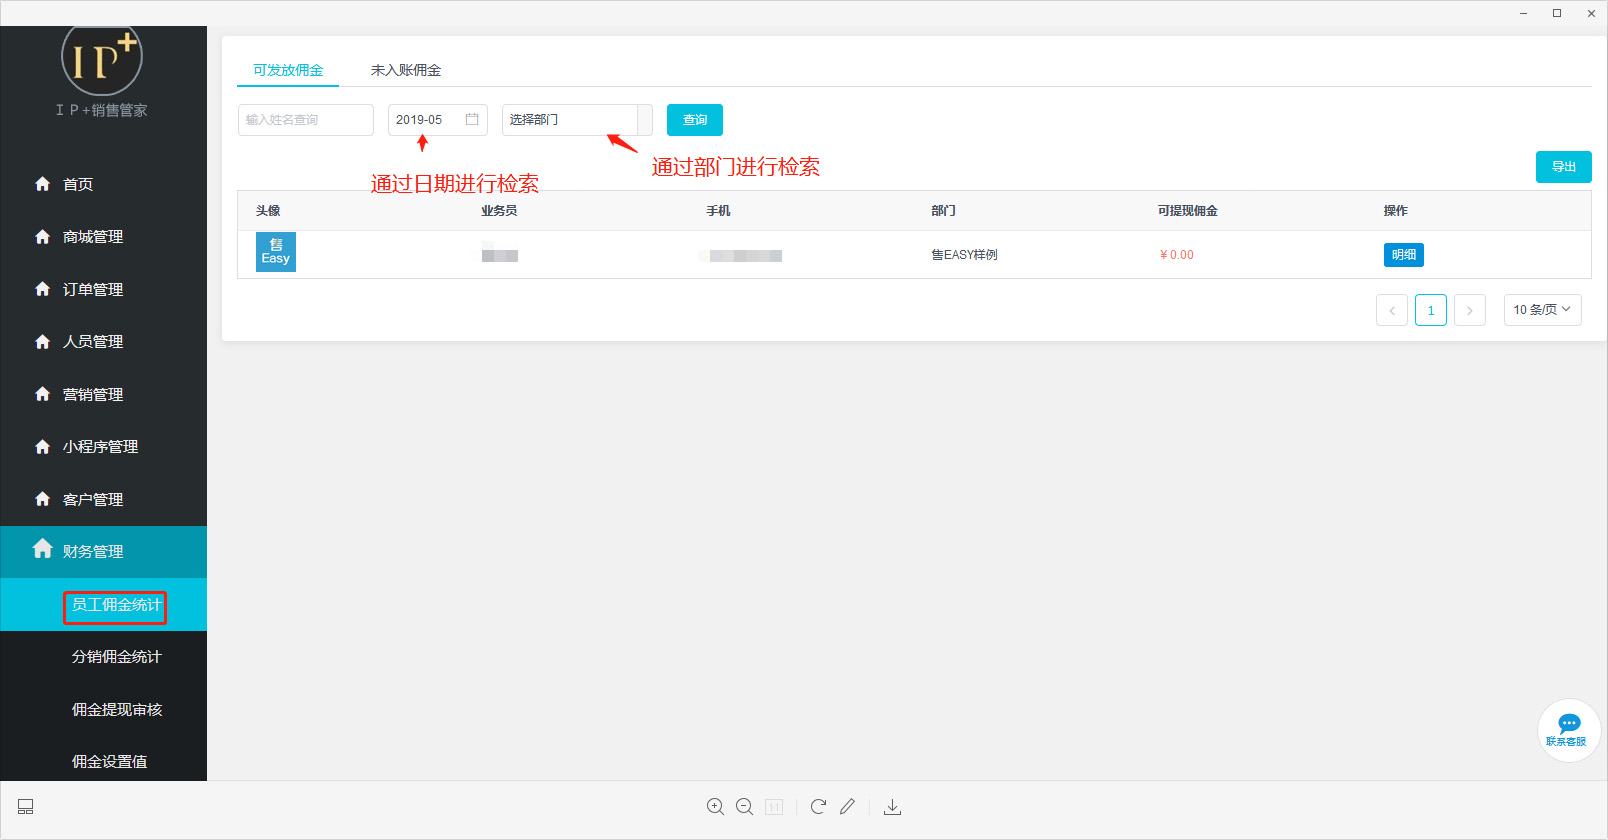The image size is (1608, 840).
Task: Click the pencil edit icon
Action: (x=848, y=807)
